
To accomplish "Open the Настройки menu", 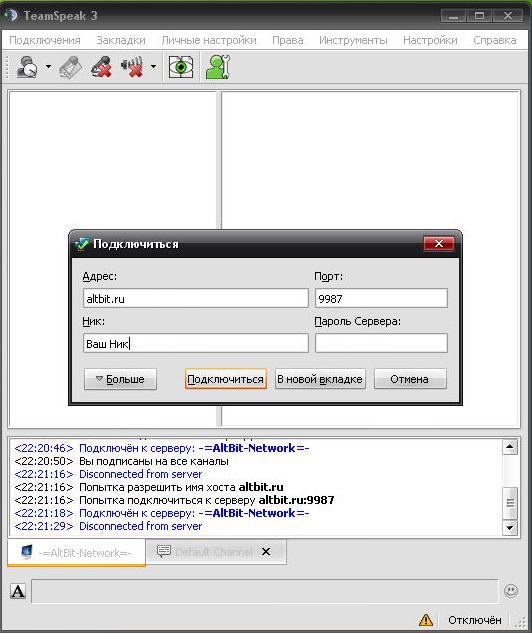I will click(430, 40).
